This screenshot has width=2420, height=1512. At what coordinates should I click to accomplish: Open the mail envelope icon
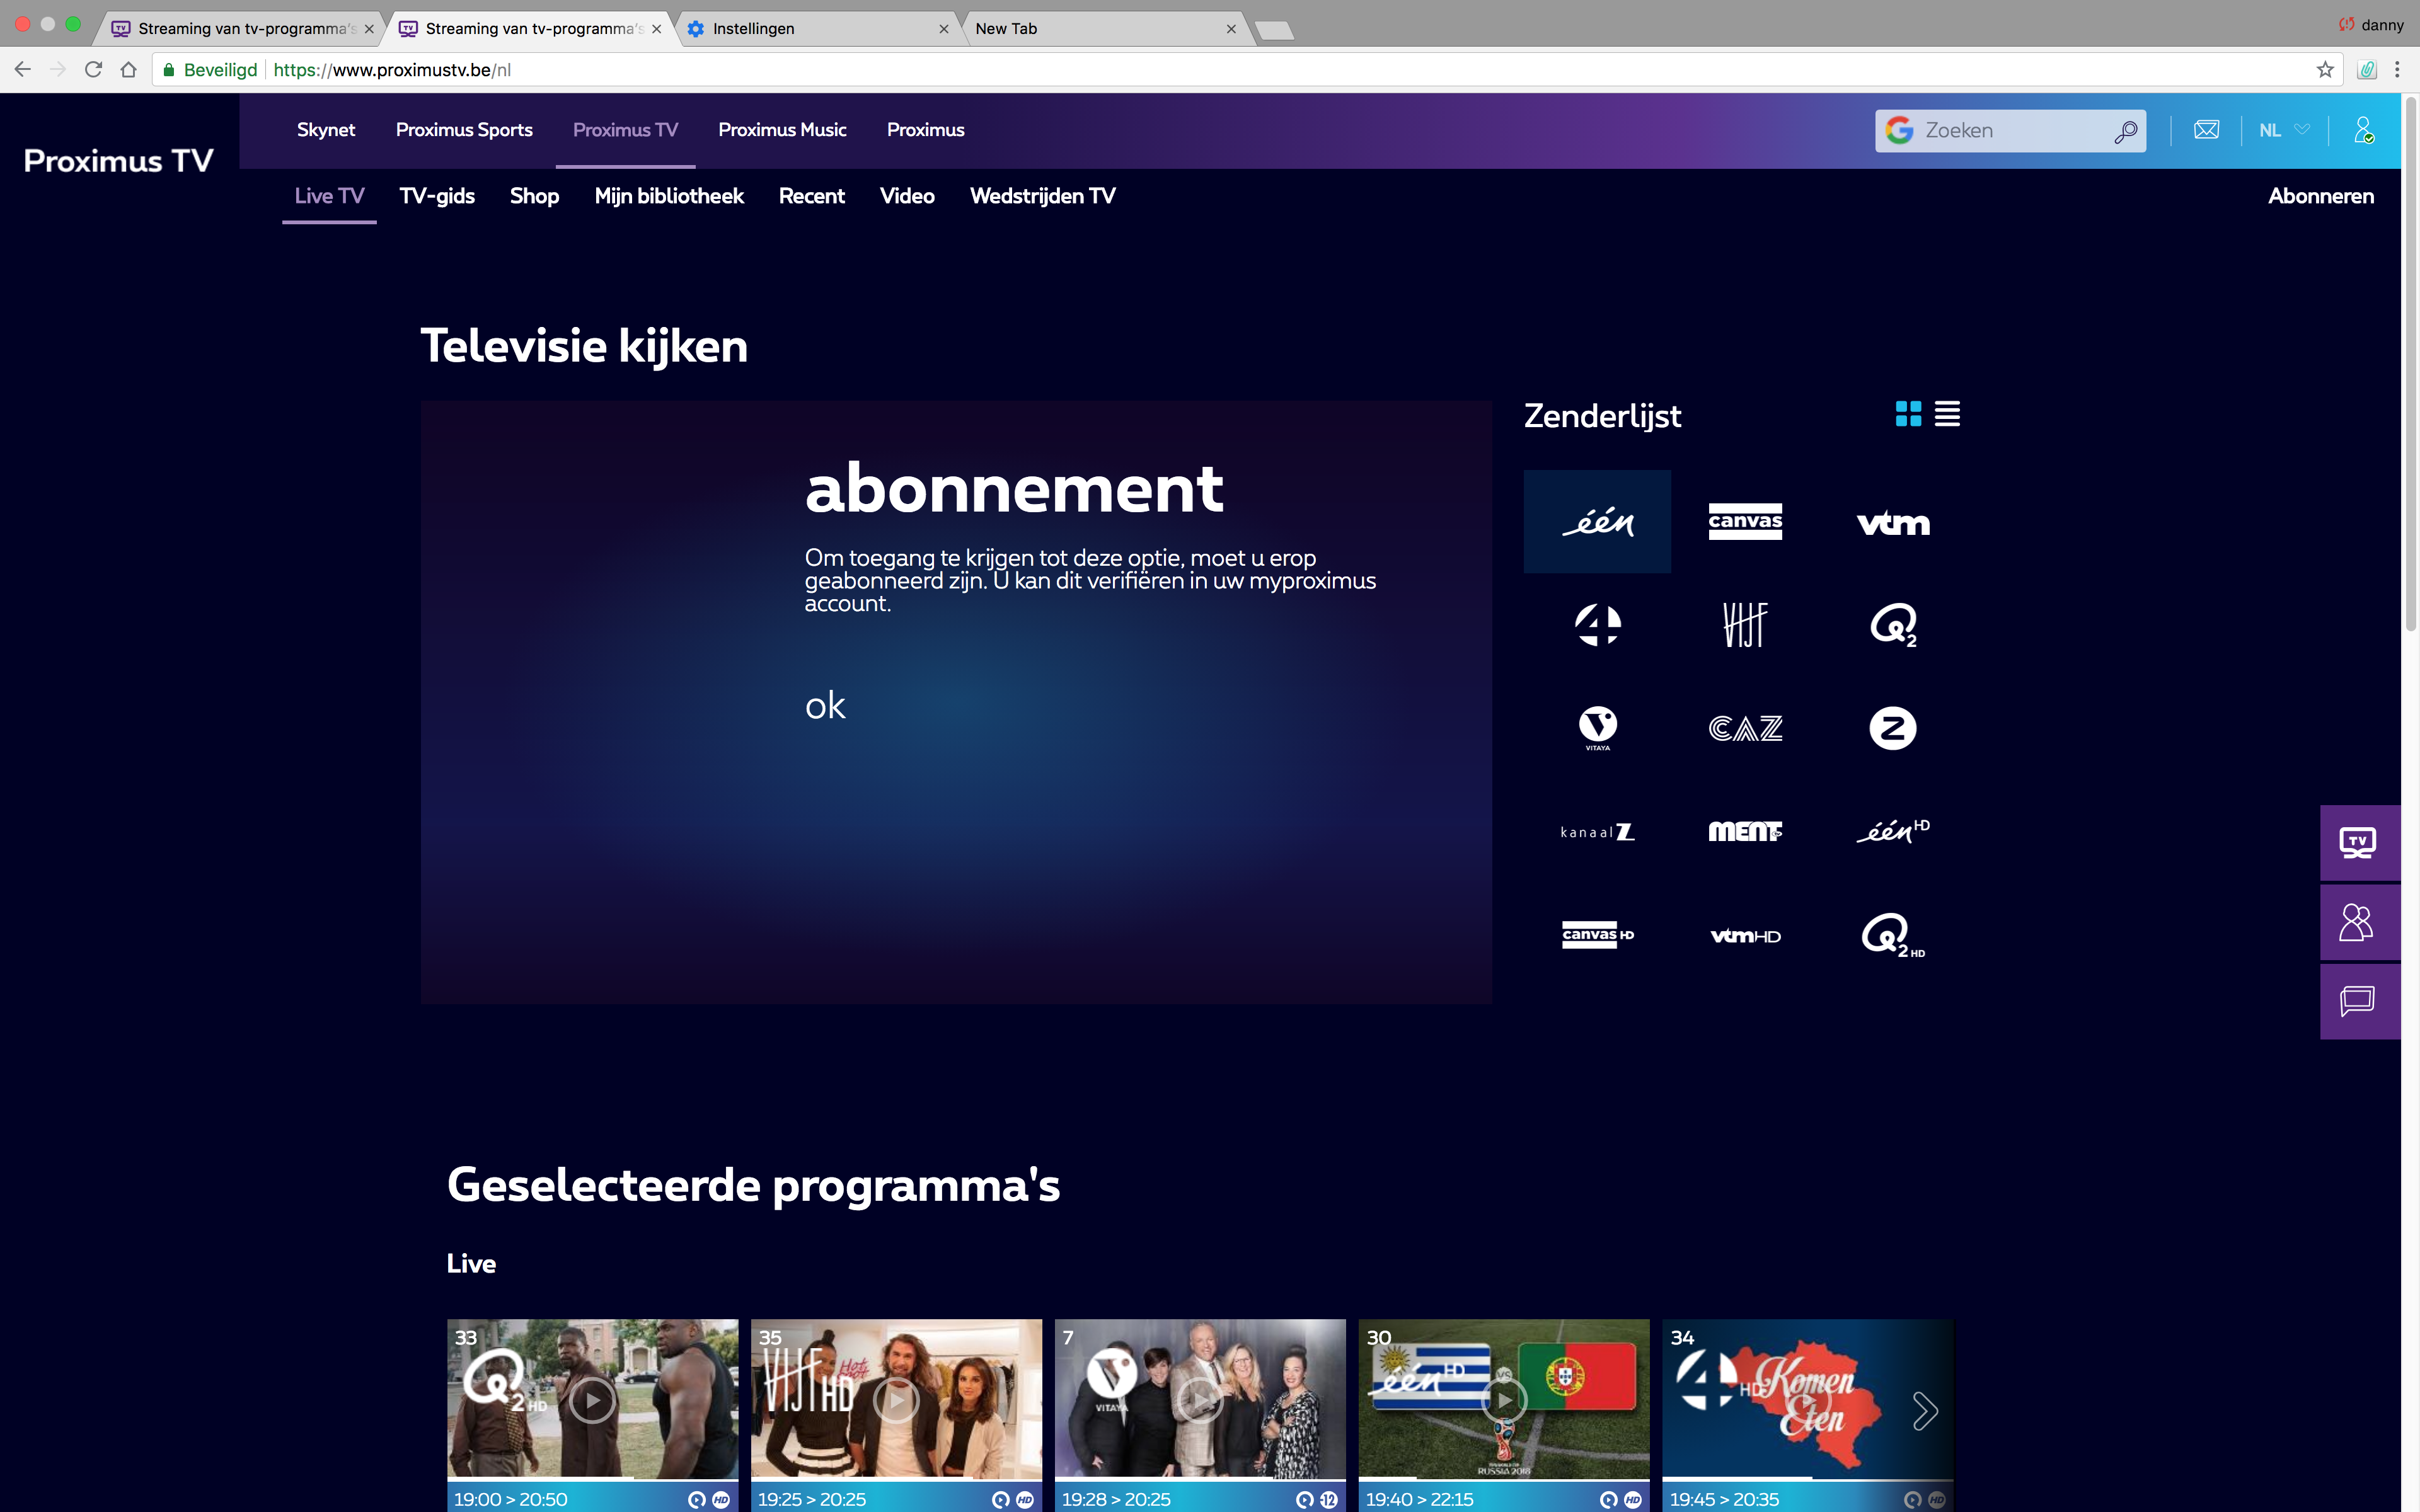click(x=2206, y=130)
